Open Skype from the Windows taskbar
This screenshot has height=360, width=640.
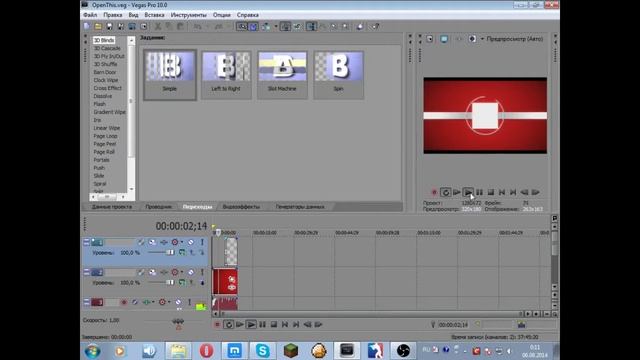(262, 351)
